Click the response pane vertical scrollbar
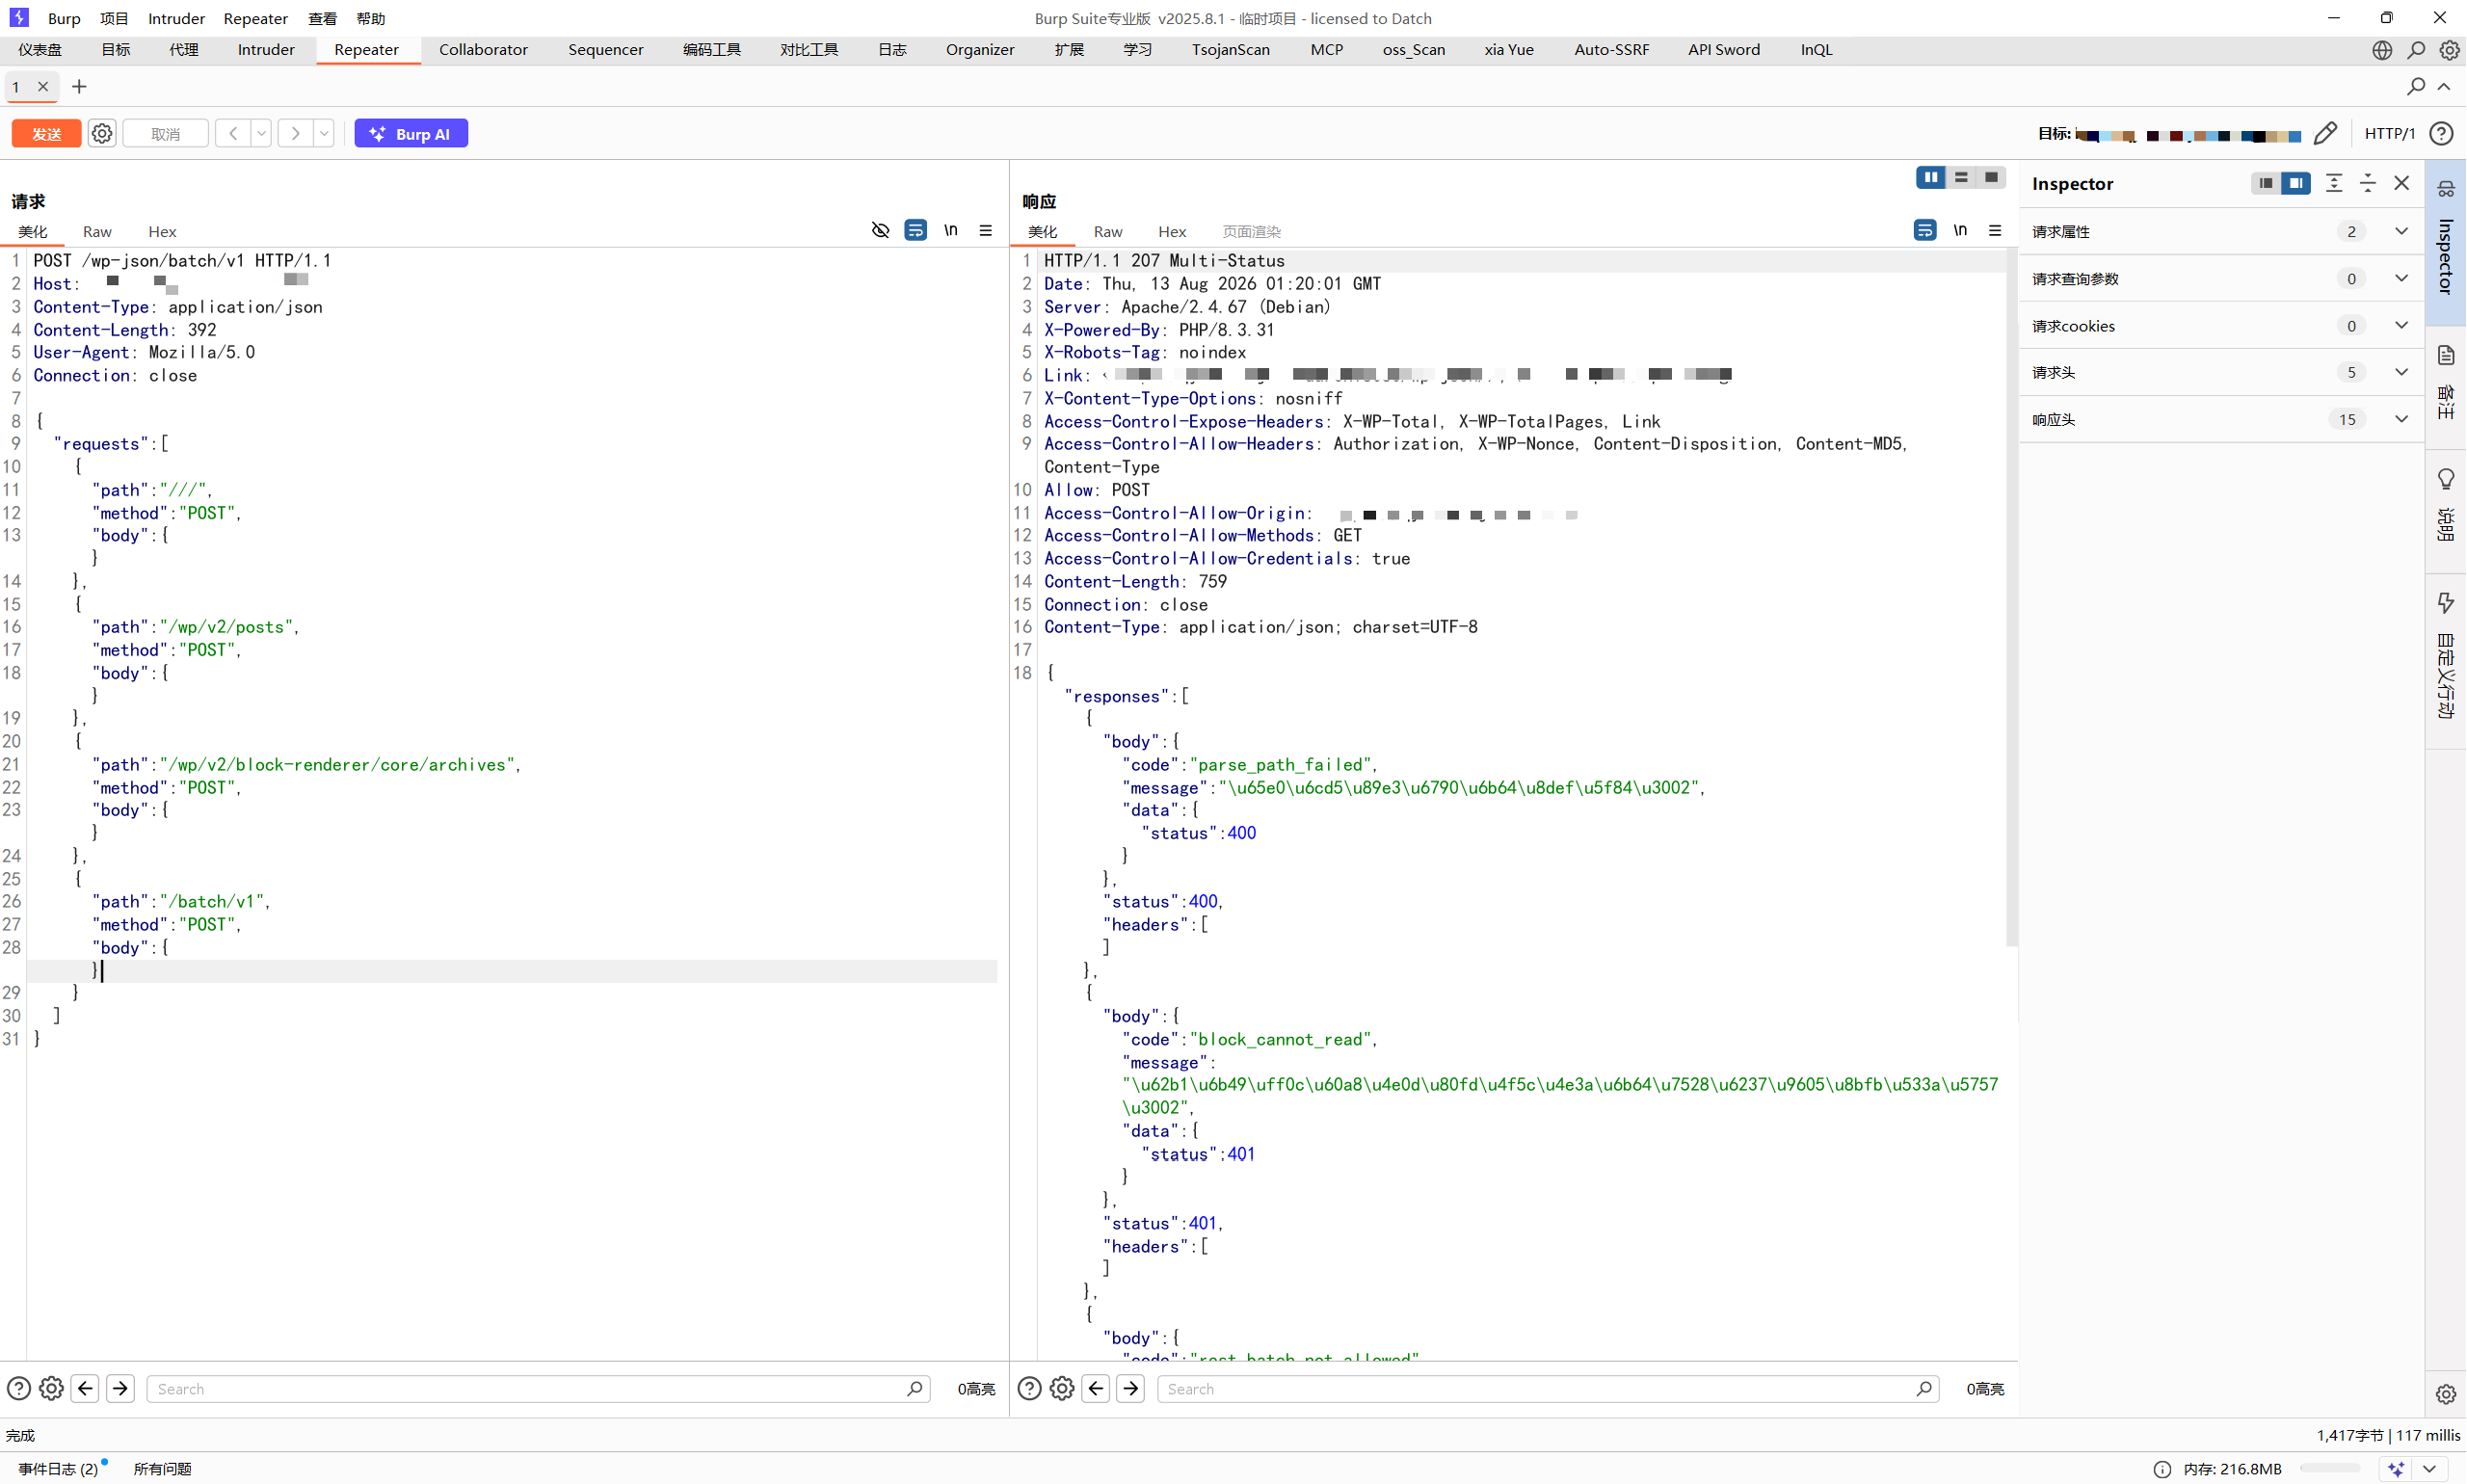 pos(2012,598)
